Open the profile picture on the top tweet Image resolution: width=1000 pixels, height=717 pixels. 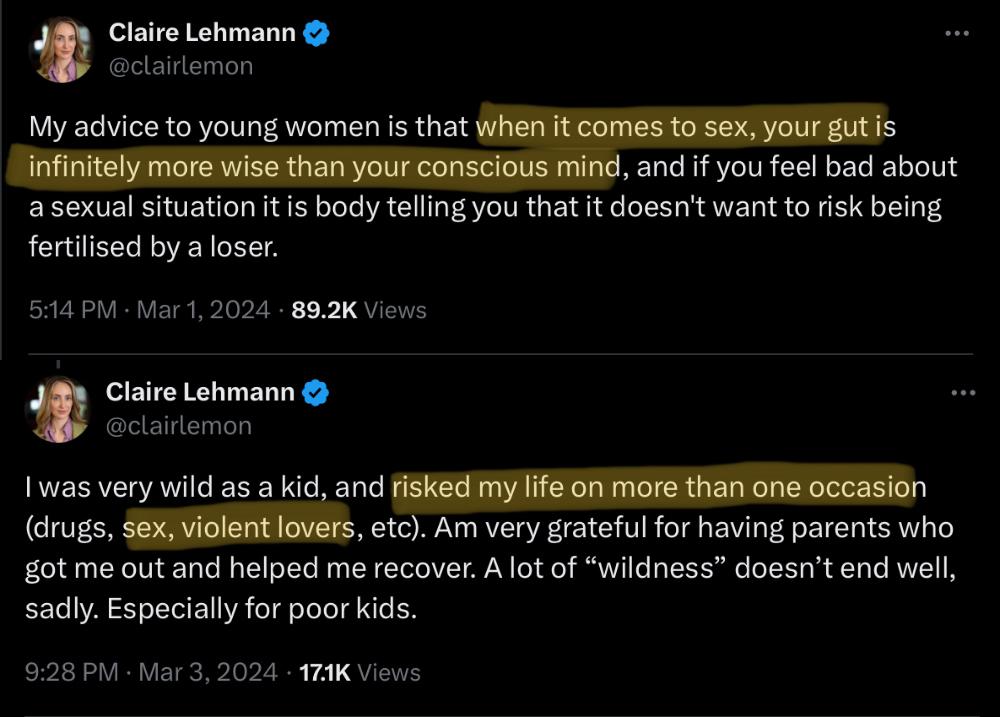pos(64,48)
